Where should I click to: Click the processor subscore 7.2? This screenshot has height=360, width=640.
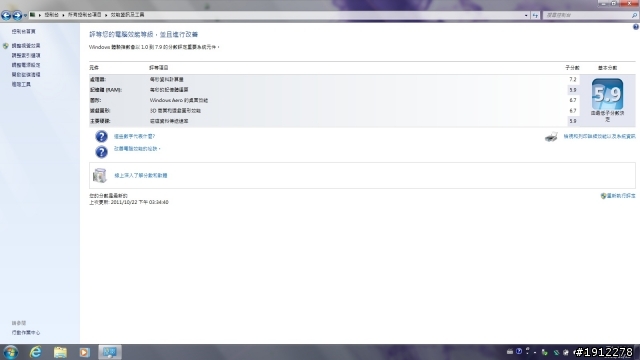pyautogui.click(x=573, y=80)
